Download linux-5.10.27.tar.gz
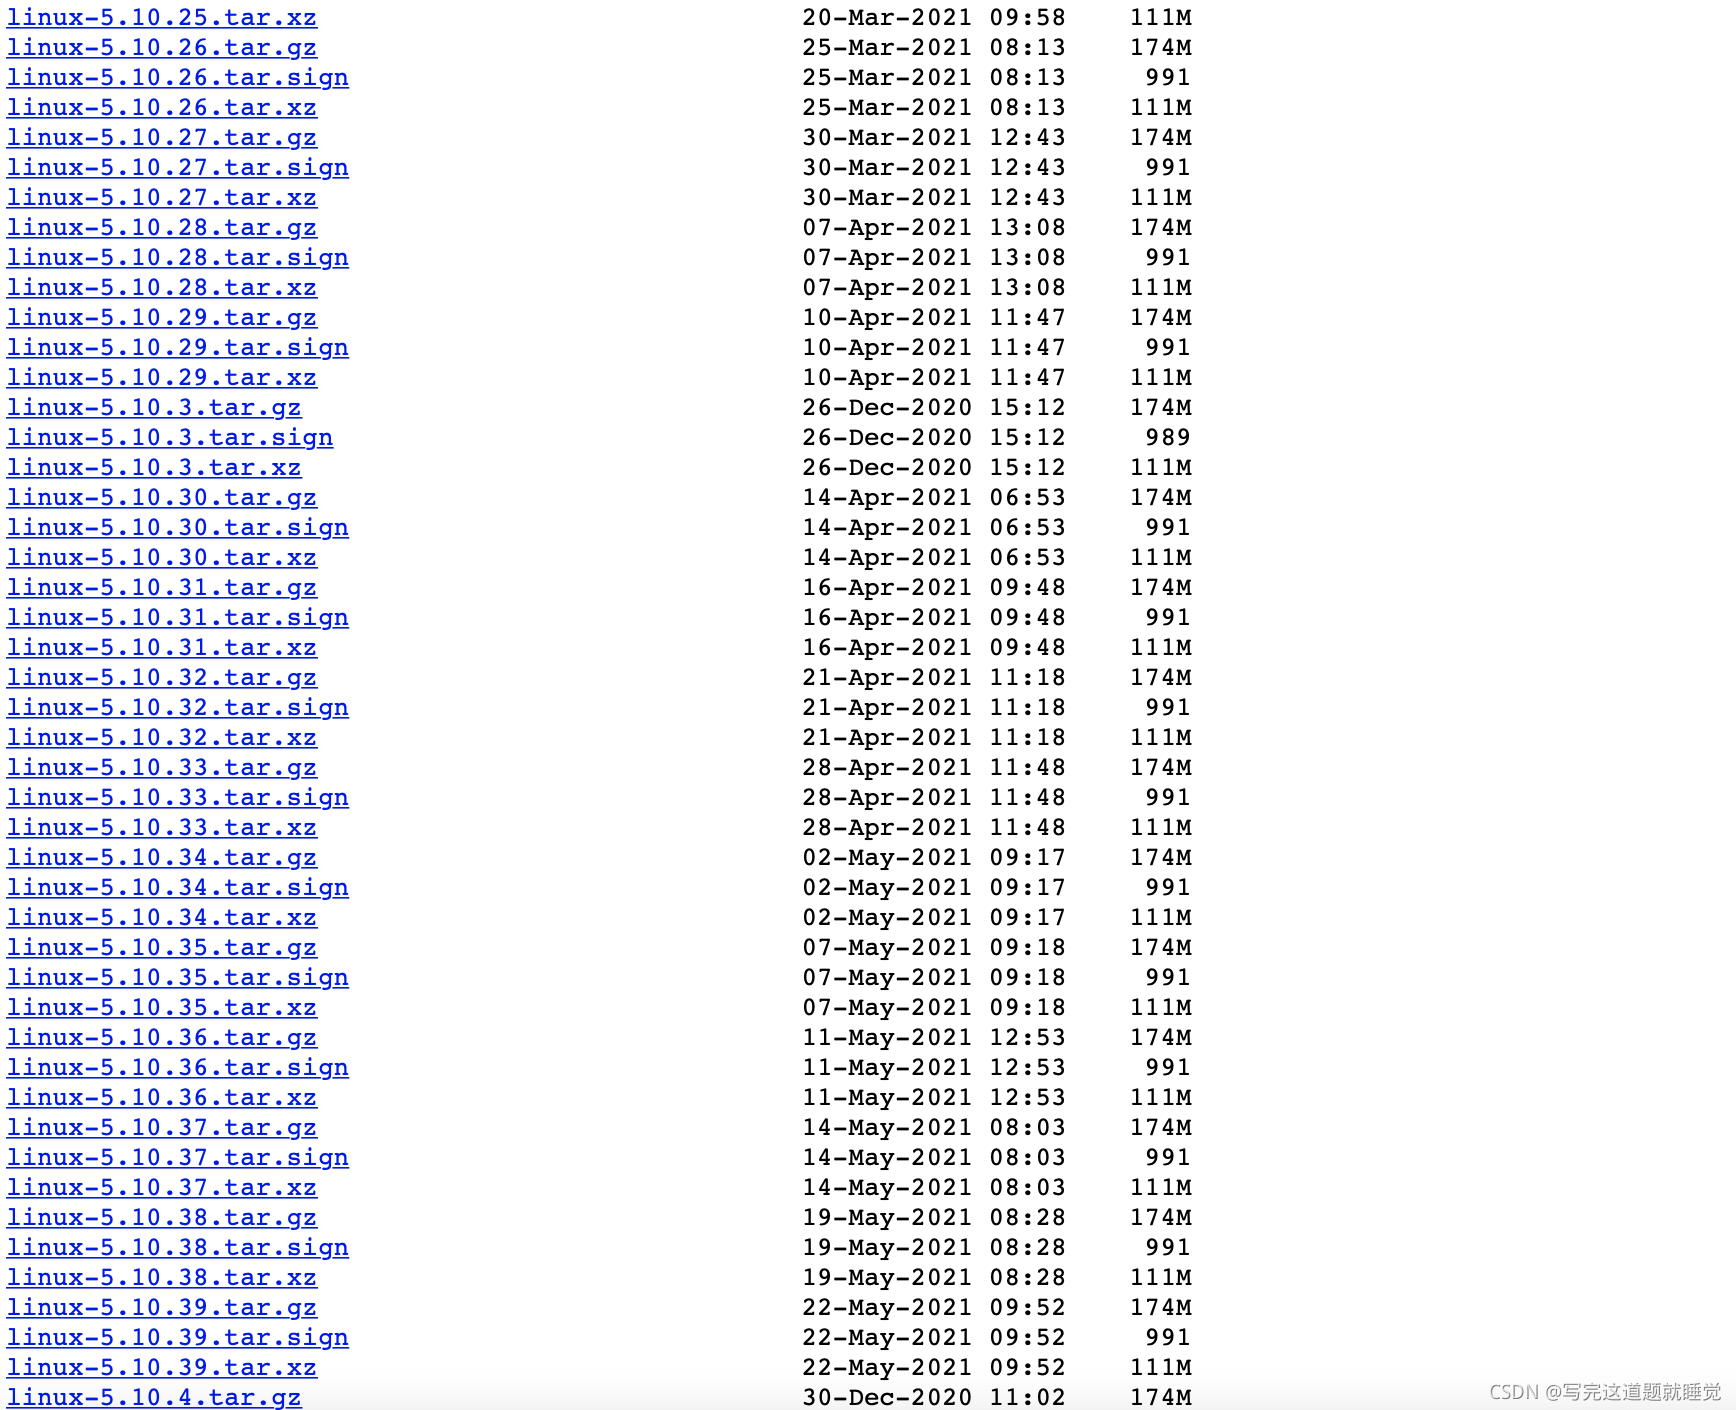This screenshot has height=1410, width=1736. tap(162, 138)
